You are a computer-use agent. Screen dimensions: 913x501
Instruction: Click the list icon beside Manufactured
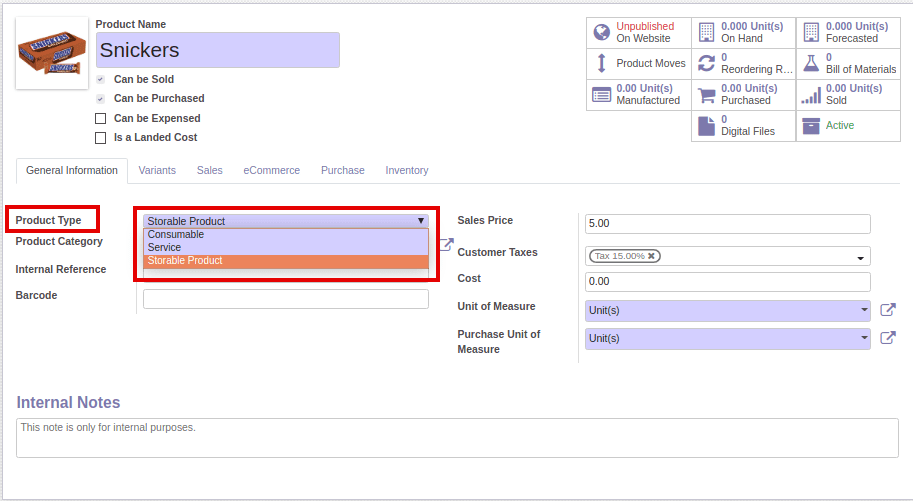point(601,94)
